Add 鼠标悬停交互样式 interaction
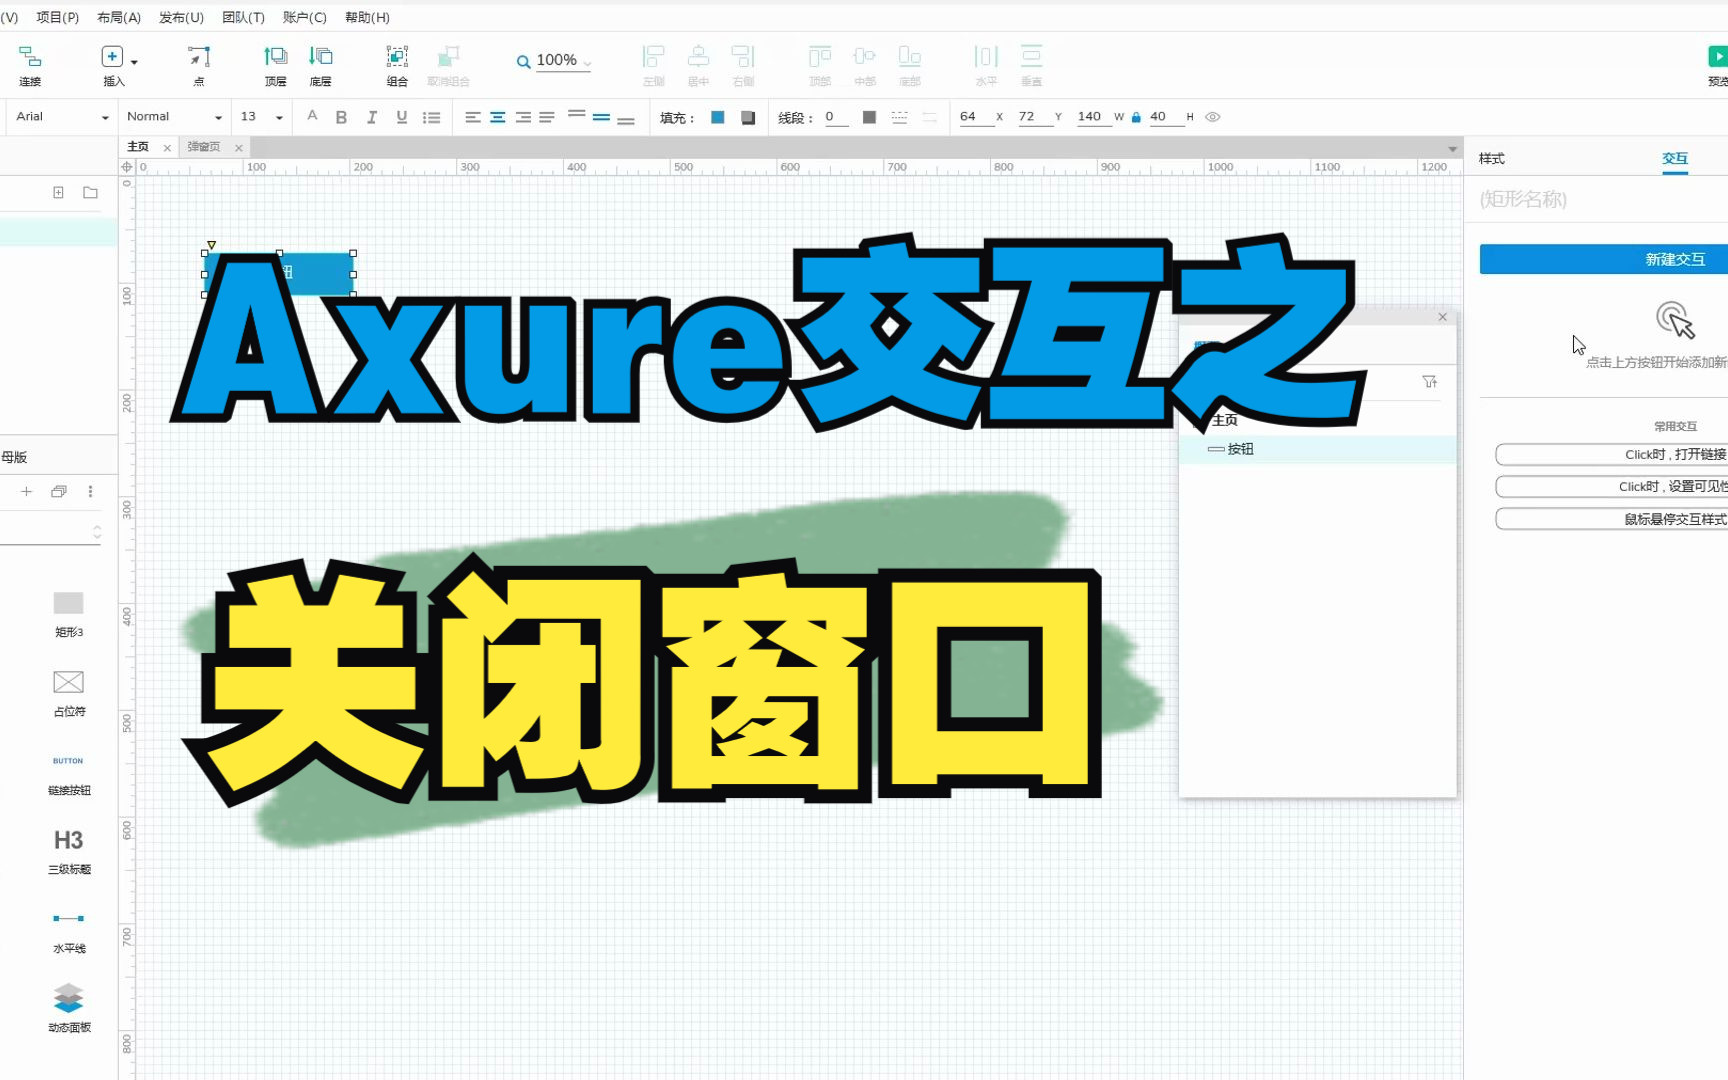Image resolution: width=1728 pixels, height=1080 pixels. (1612, 519)
